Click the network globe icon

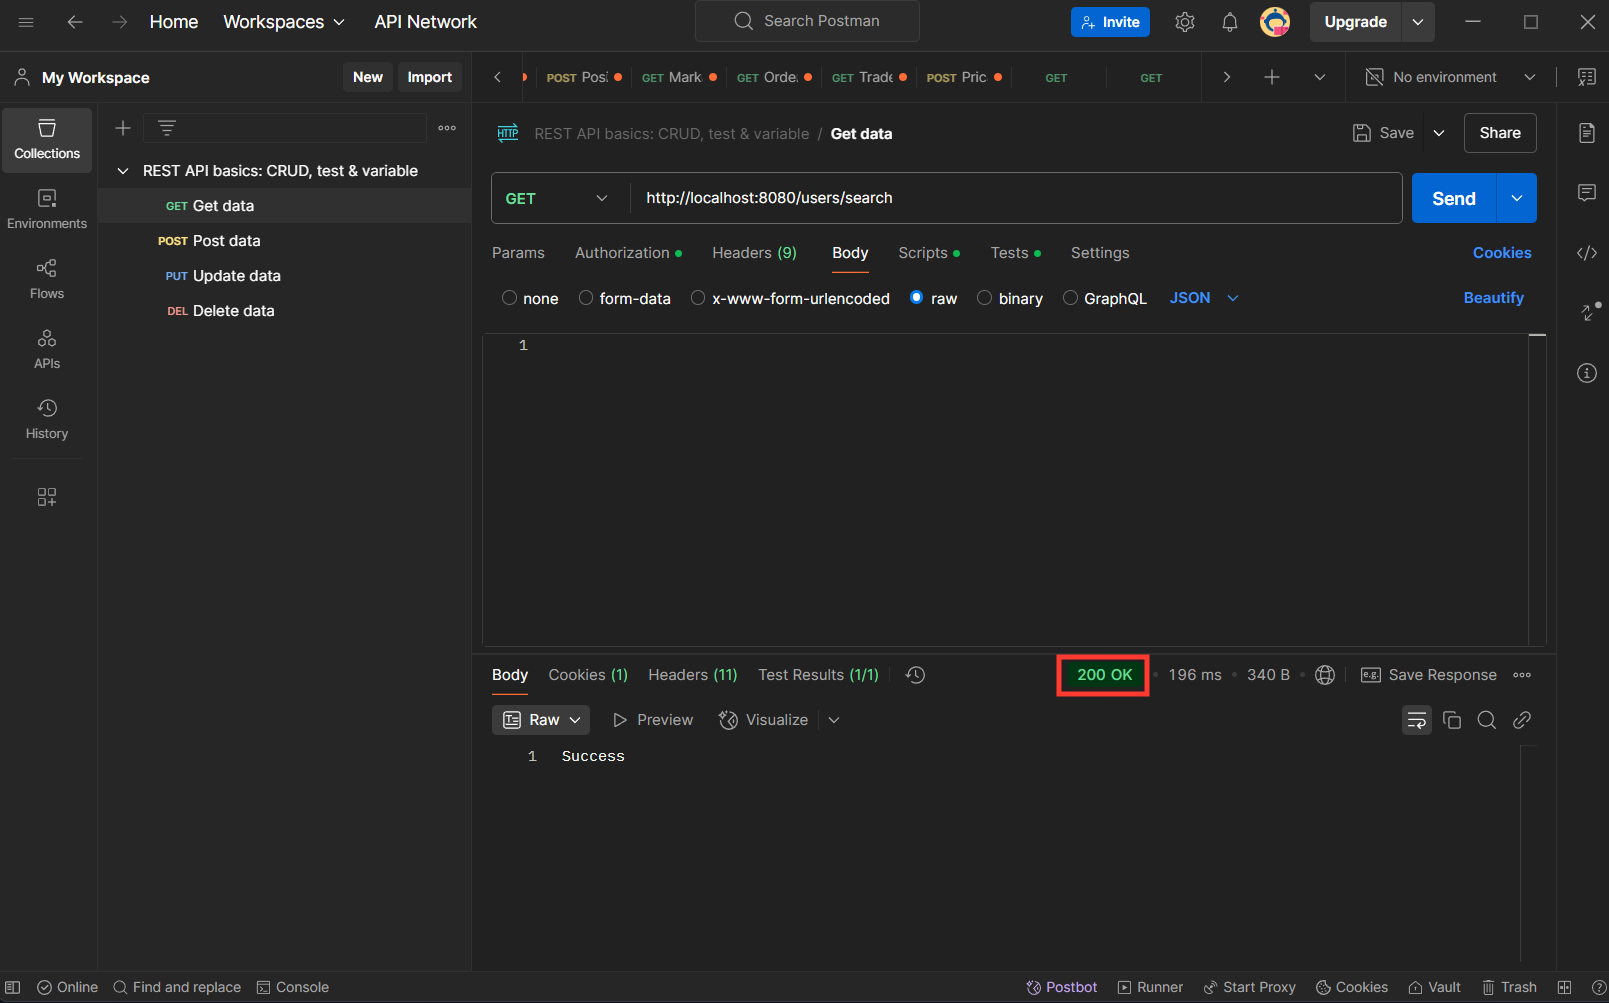pyautogui.click(x=1325, y=675)
